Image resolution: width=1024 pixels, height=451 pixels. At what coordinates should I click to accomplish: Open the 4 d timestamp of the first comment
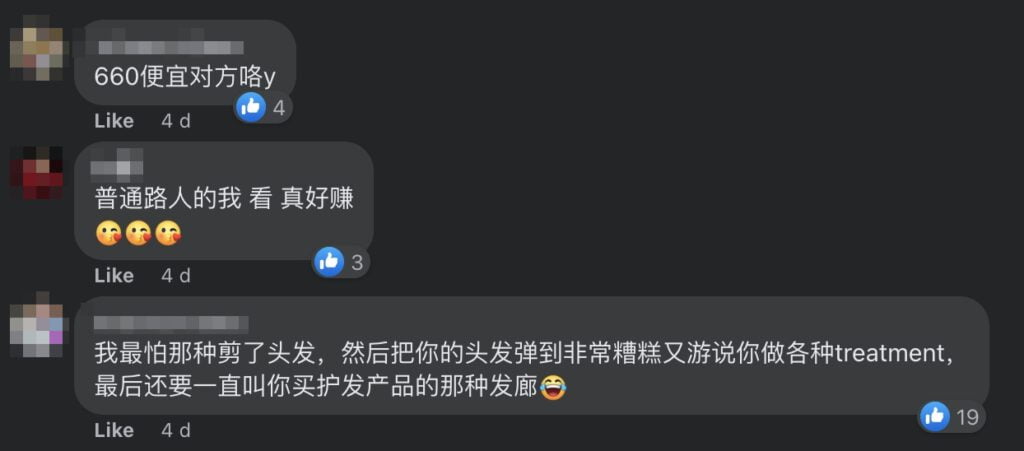click(x=176, y=121)
